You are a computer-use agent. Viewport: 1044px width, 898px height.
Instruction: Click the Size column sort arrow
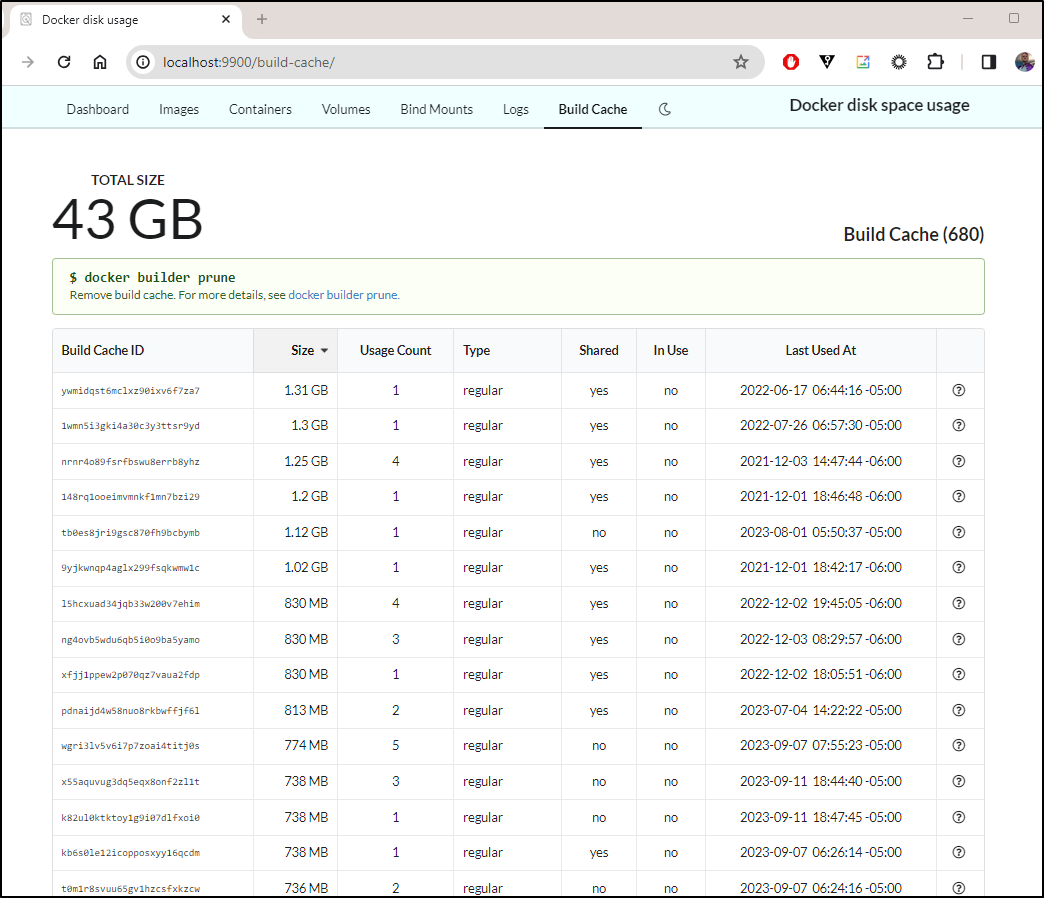pos(324,351)
